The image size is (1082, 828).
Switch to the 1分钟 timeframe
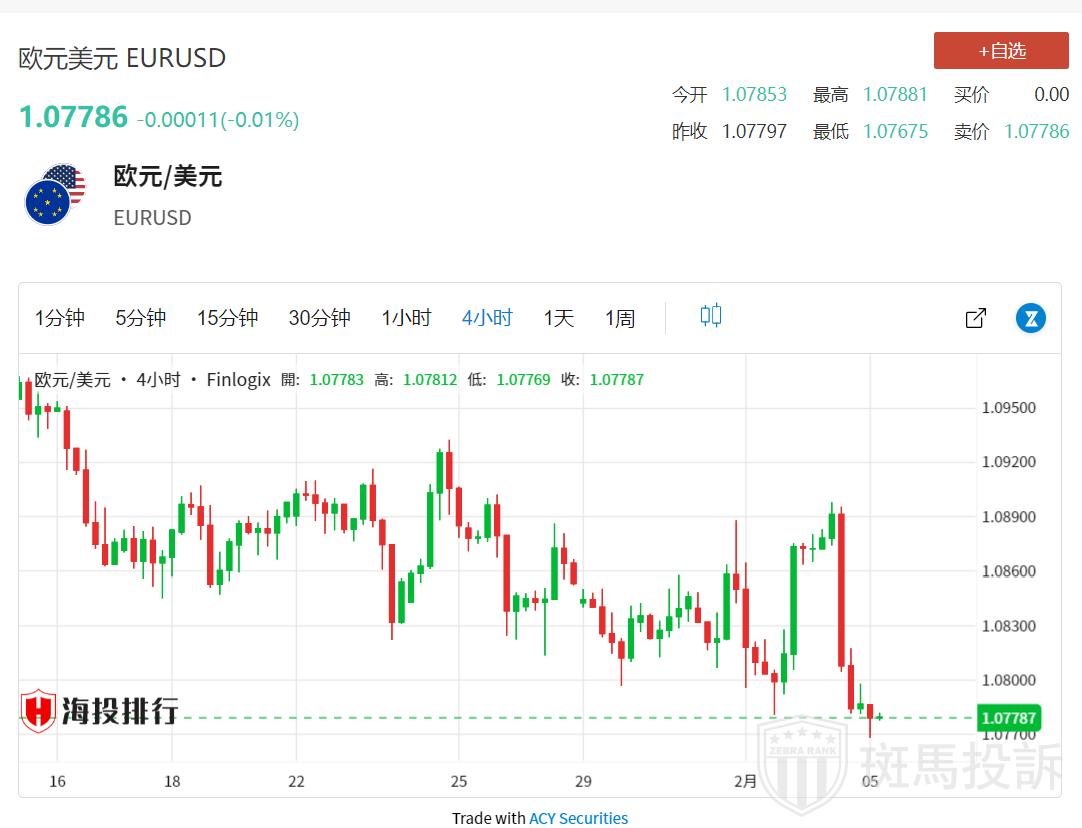pos(60,318)
